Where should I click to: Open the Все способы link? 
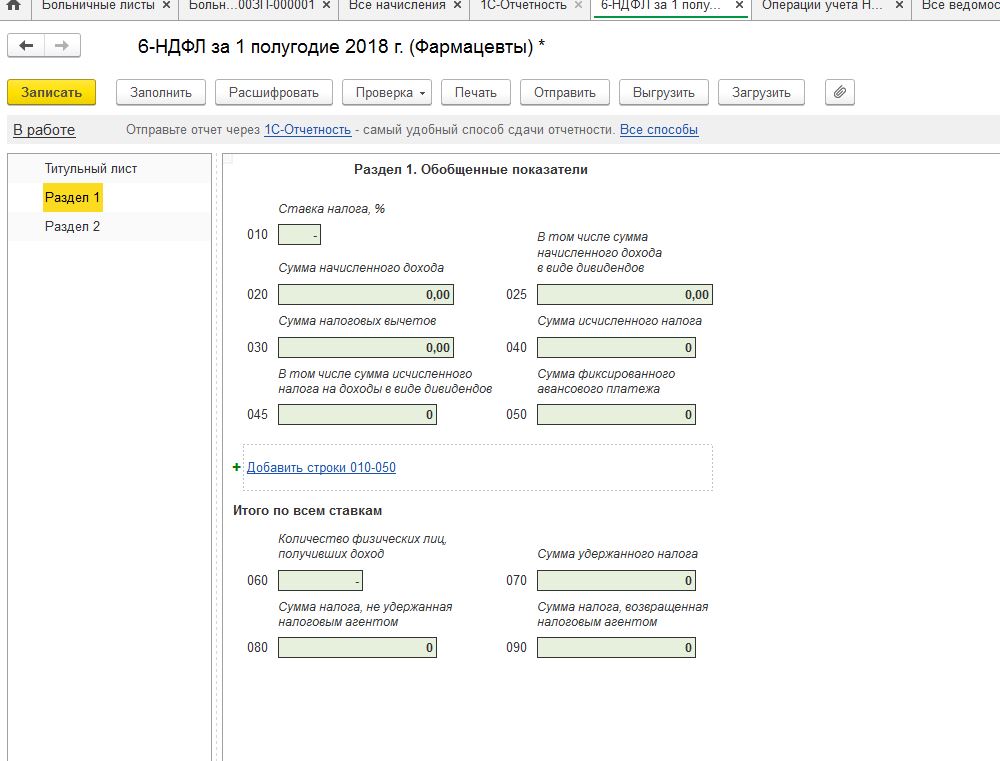(x=658, y=130)
